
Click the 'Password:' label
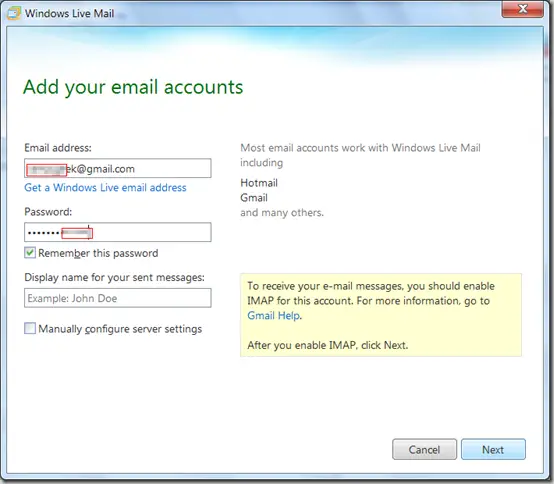click(x=48, y=212)
